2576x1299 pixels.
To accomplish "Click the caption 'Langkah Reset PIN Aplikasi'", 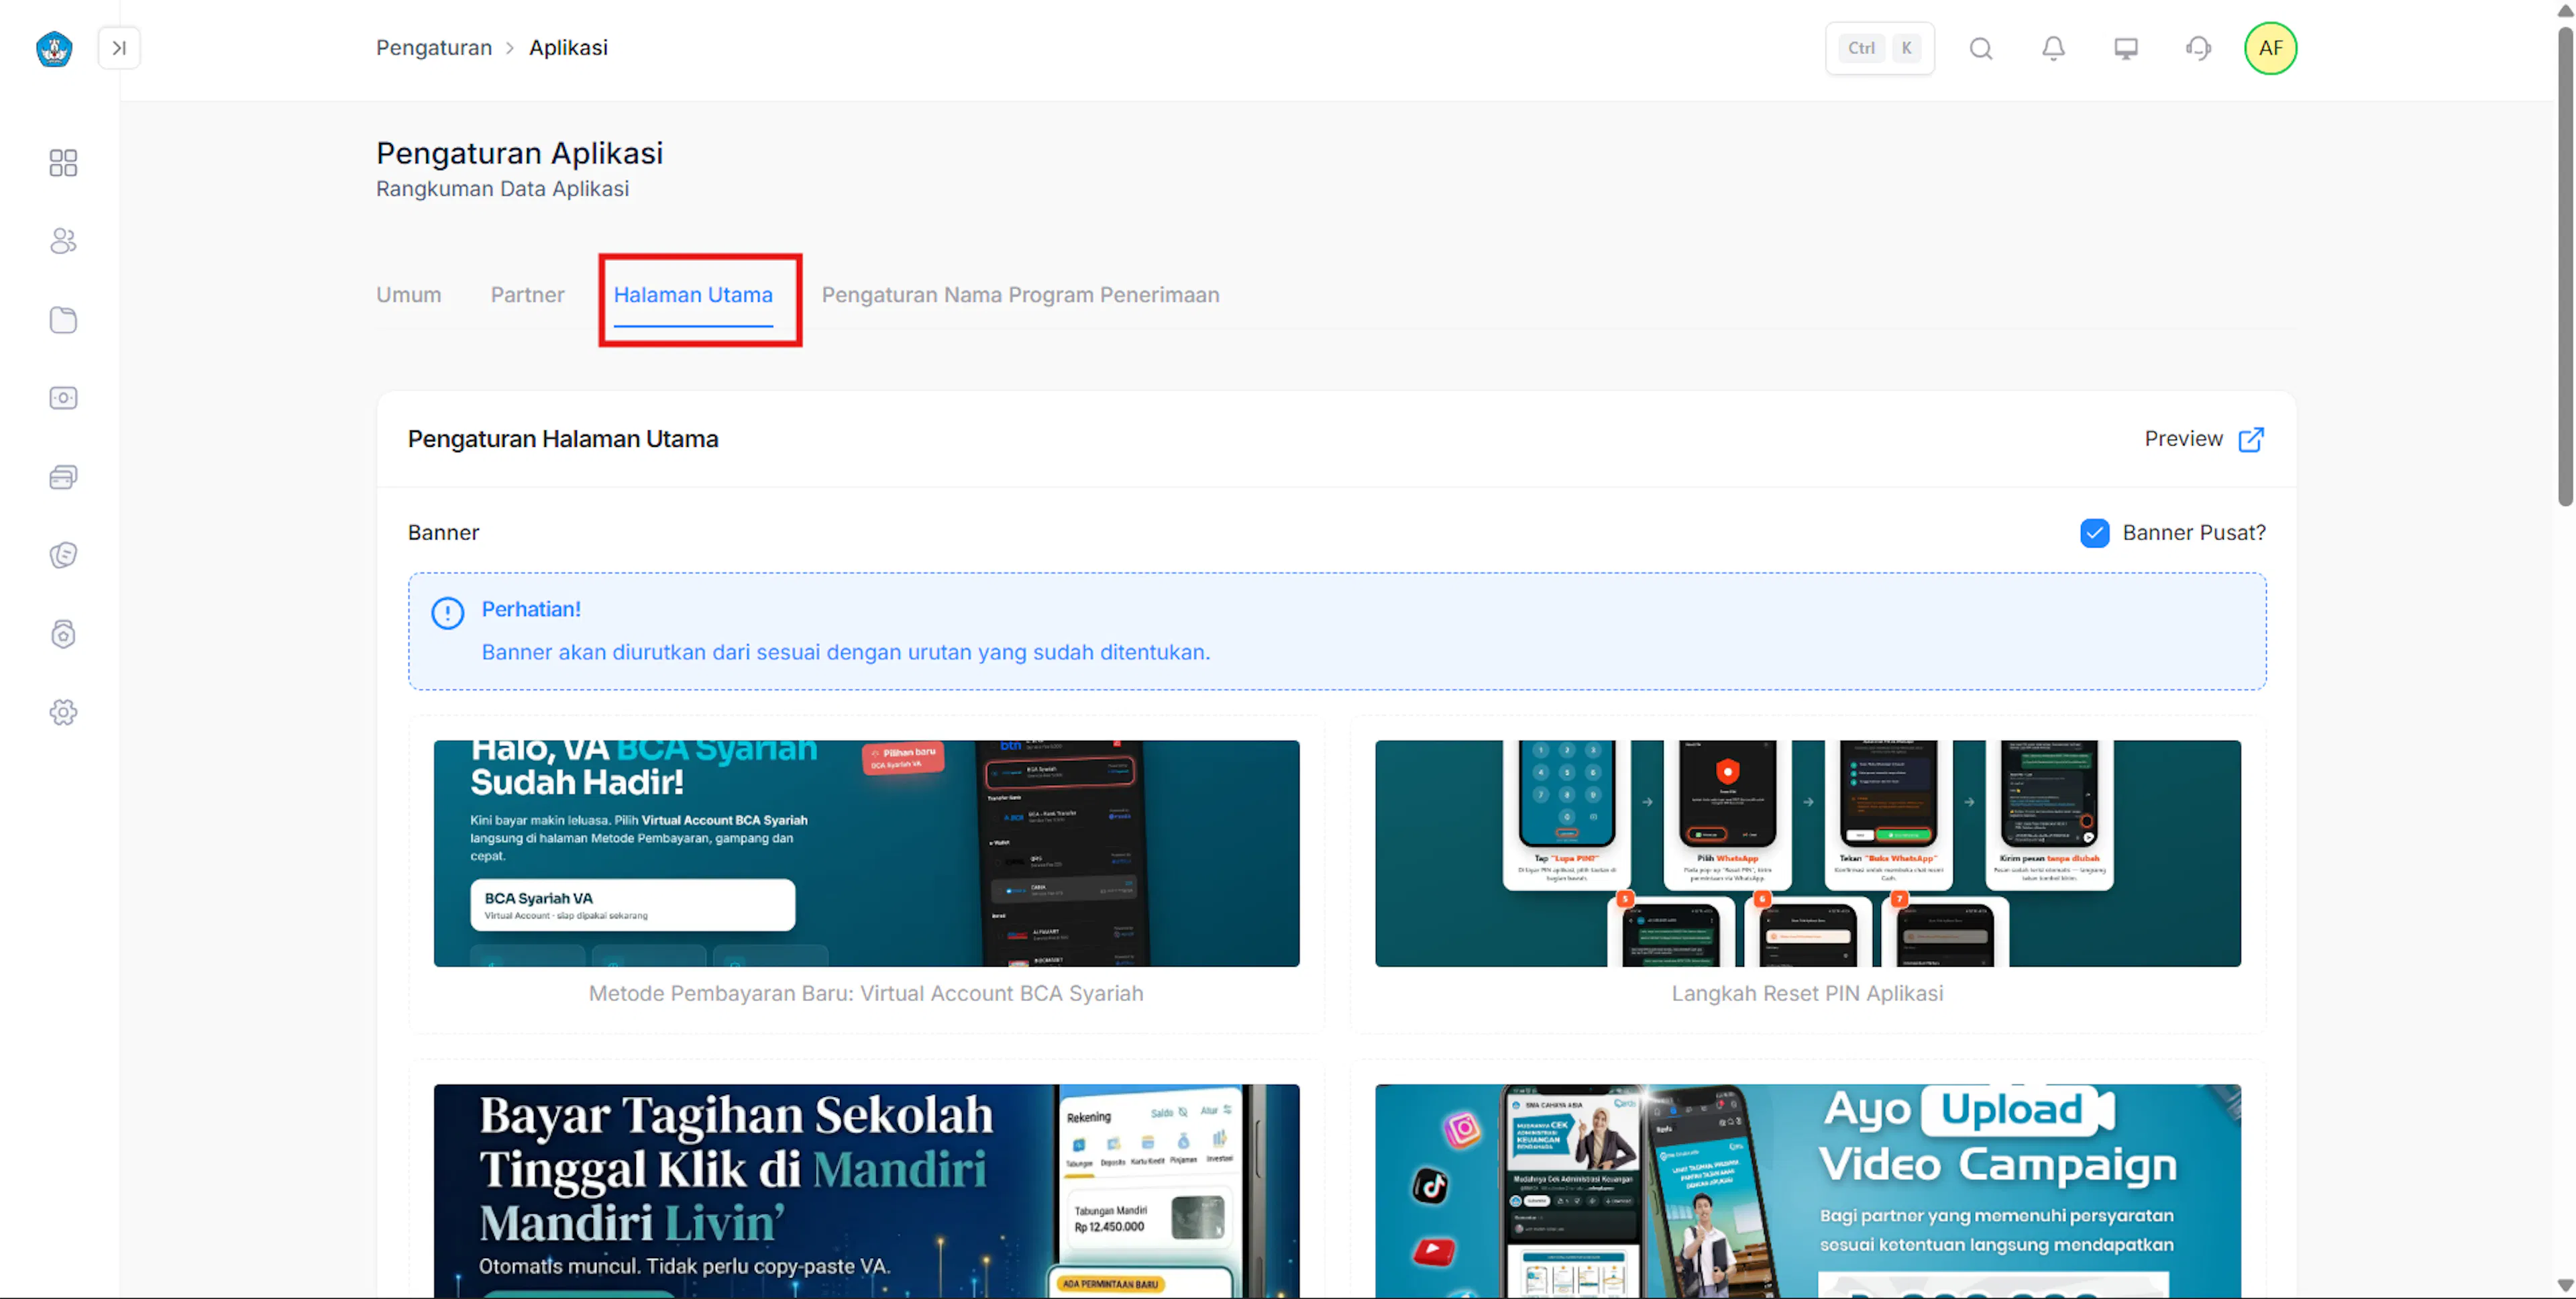I will pyautogui.click(x=1807, y=993).
